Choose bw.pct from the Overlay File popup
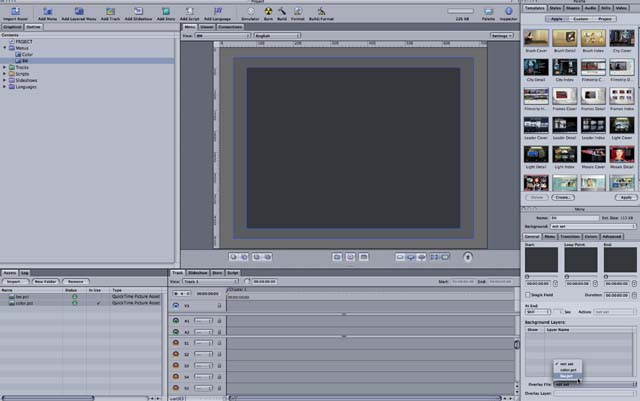 coord(567,376)
